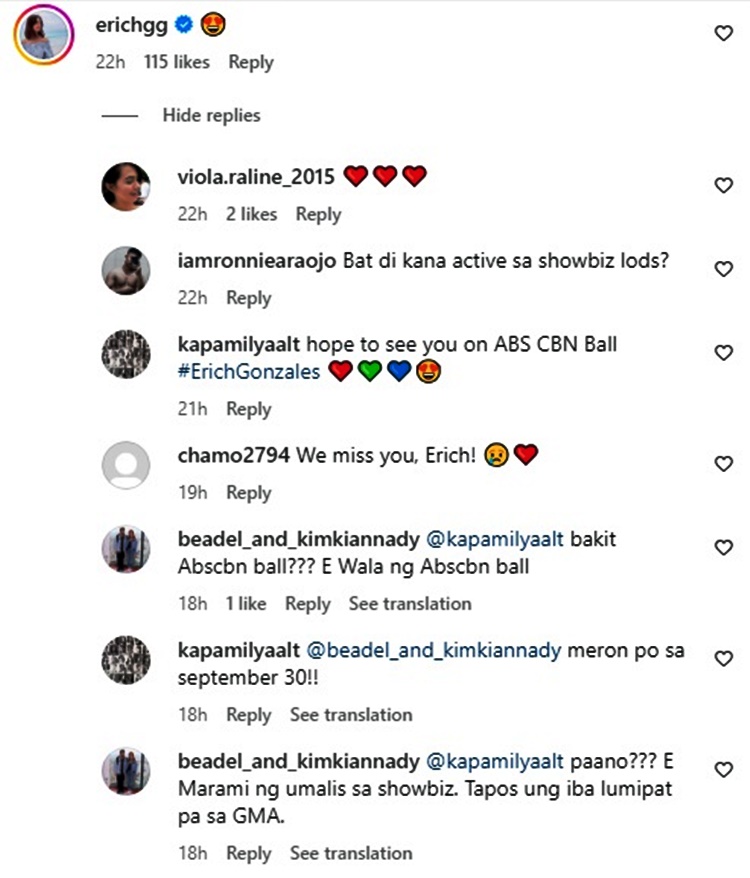Image resolution: width=750 pixels, height=878 pixels.
Task: Reply to chamo2794's comment
Action: click(x=249, y=493)
